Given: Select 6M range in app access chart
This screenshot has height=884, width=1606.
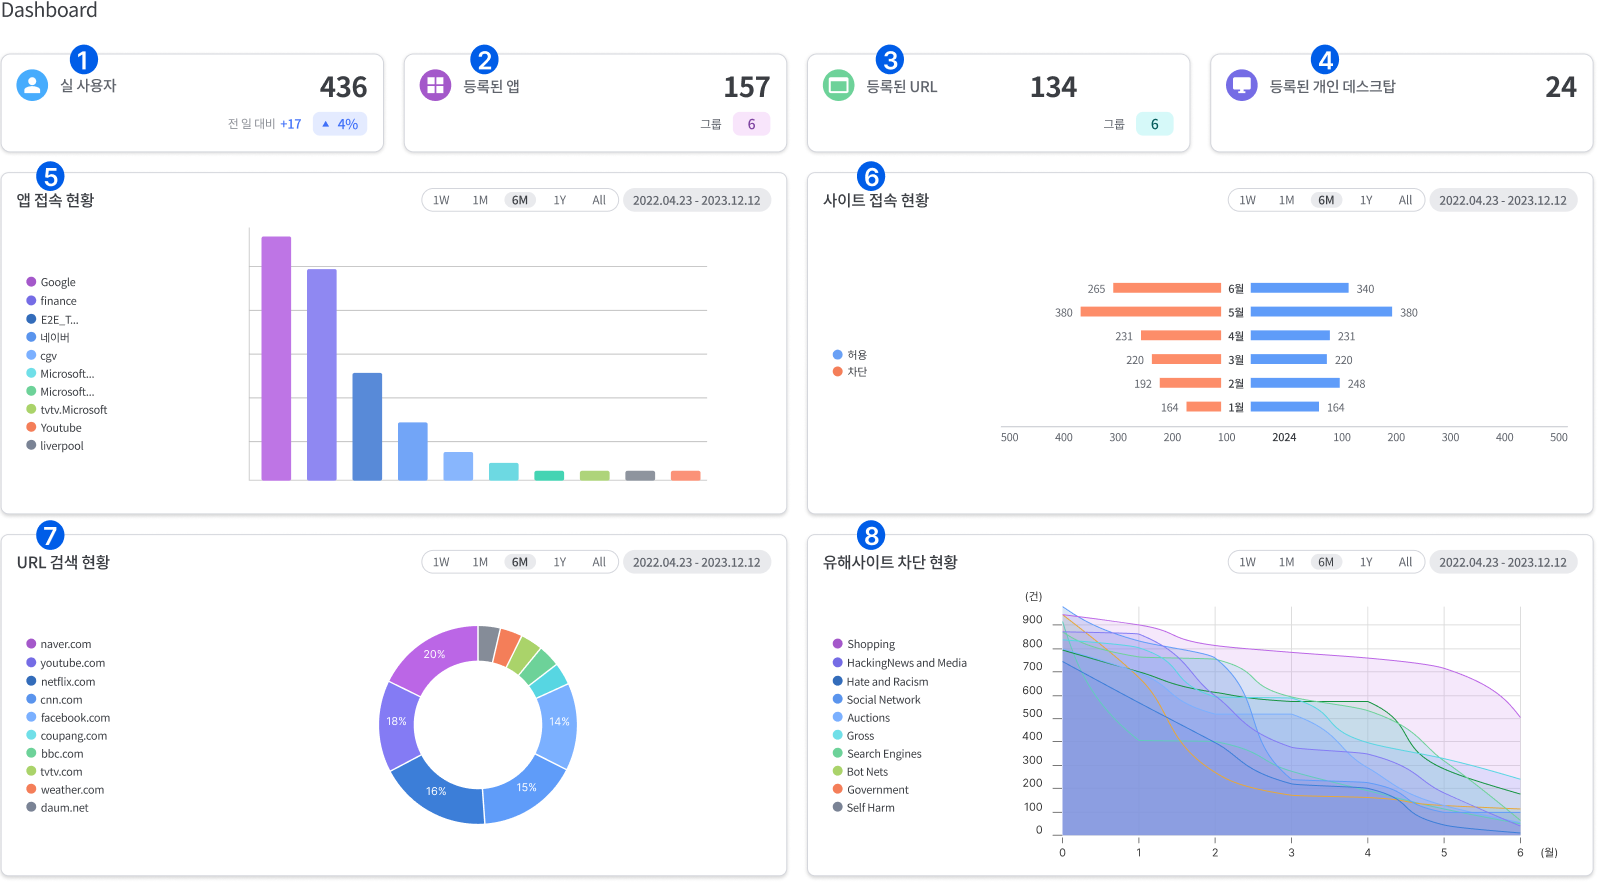Looking at the screenshot, I should click(520, 200).
